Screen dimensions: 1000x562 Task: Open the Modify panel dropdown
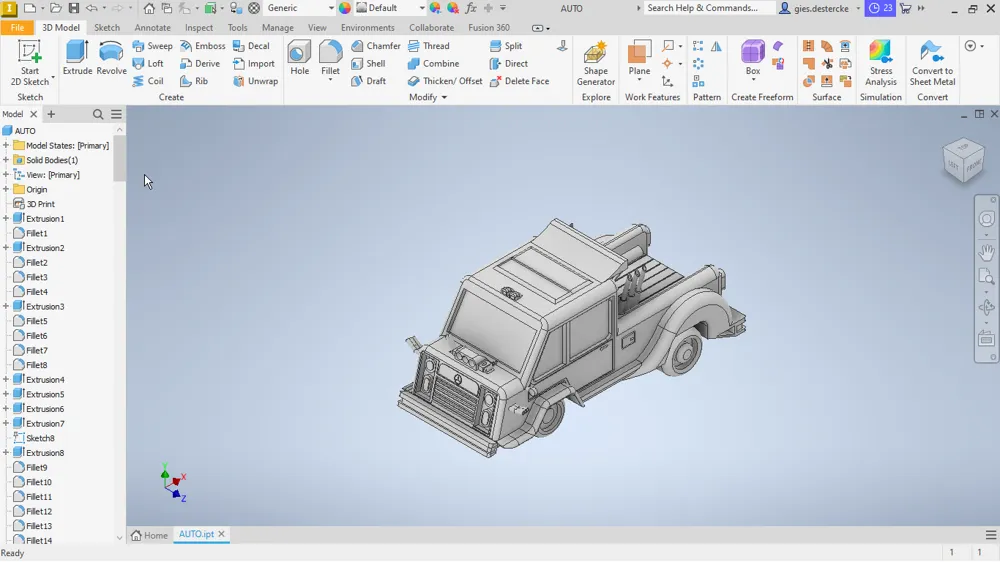428,98
